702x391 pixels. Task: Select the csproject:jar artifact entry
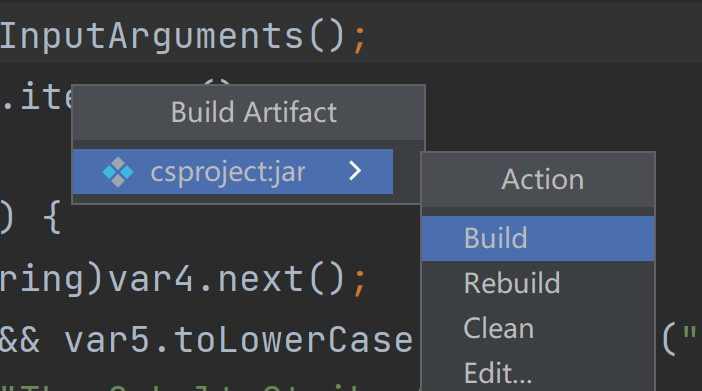[x=233, y=172]
